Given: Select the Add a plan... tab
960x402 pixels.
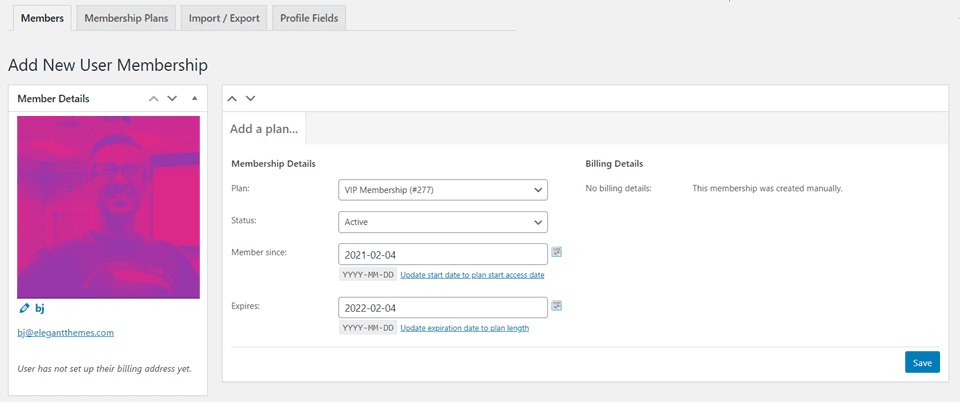Looking at the screenshot, I should tap(264, 129).
